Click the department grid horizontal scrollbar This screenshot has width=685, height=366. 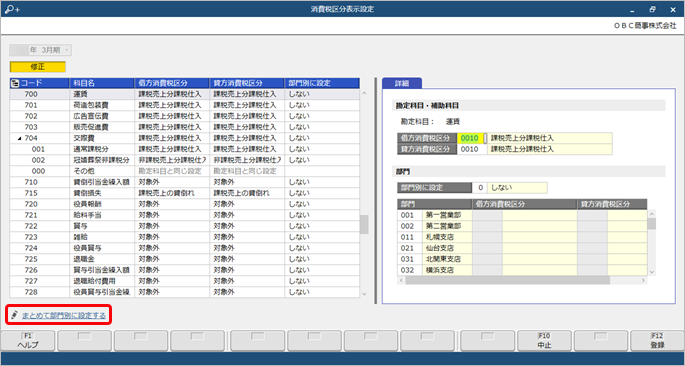[507, 280]
